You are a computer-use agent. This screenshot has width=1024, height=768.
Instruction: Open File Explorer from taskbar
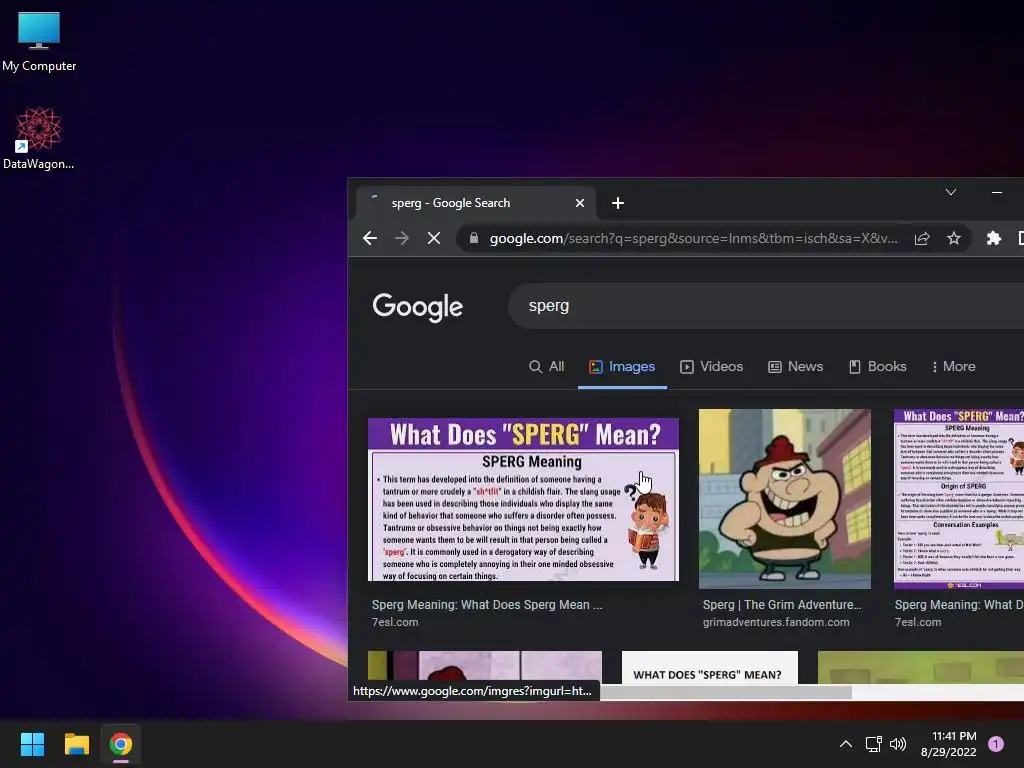[76, 744]
